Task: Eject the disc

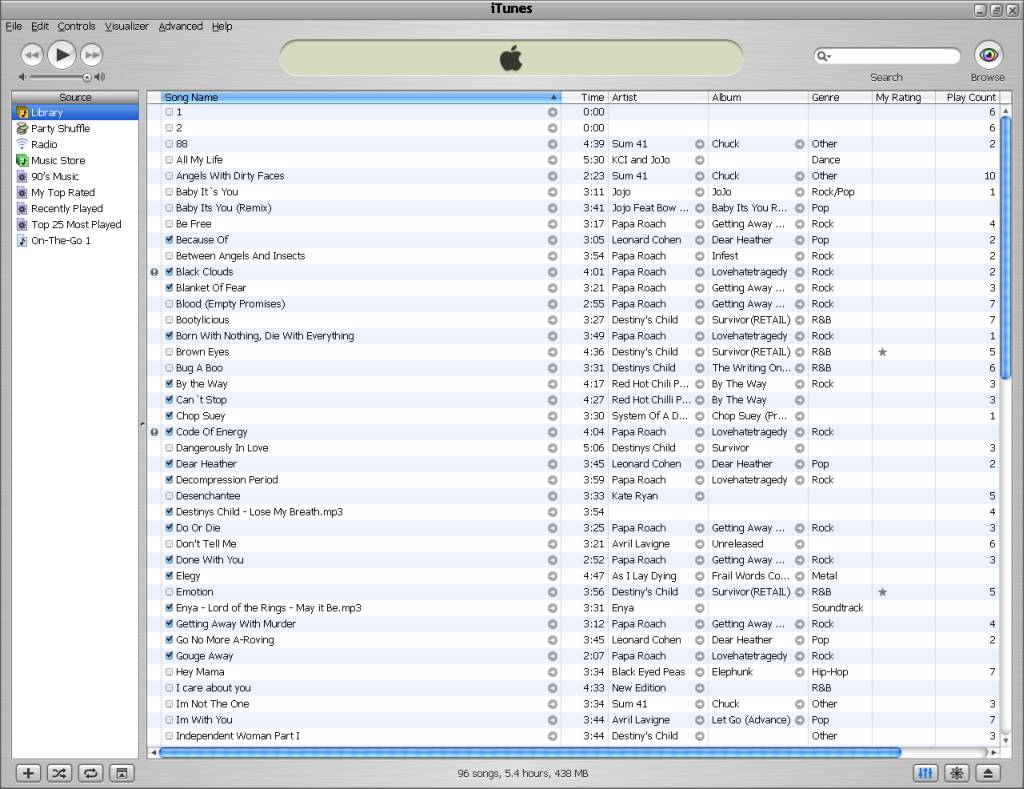Action: coord(987,773)
